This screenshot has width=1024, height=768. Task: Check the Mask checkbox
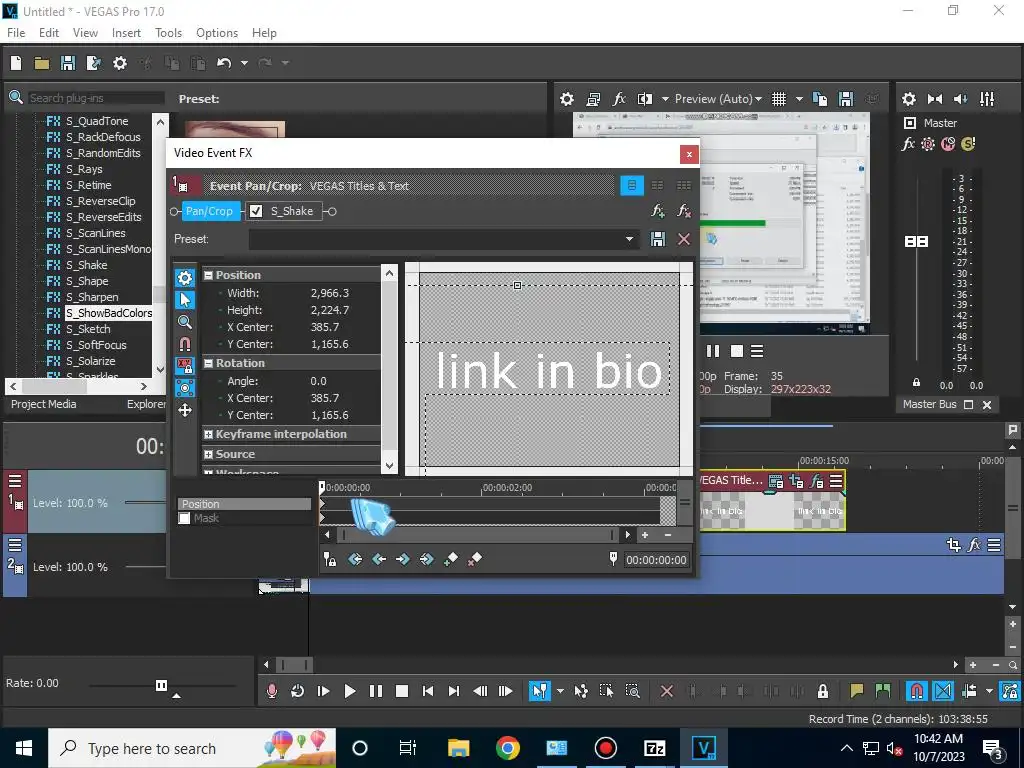point(184,518)
